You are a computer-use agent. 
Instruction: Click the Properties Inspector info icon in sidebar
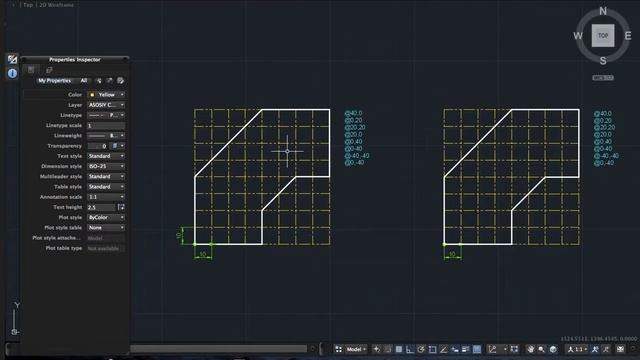pyautogui.click(x=12, y=73)
